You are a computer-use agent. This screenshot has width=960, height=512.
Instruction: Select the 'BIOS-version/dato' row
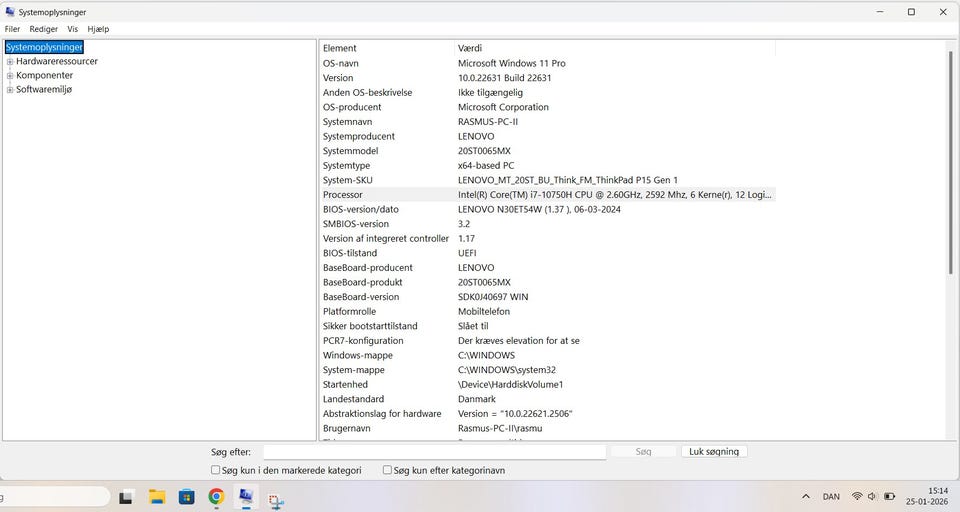point(547,209)
